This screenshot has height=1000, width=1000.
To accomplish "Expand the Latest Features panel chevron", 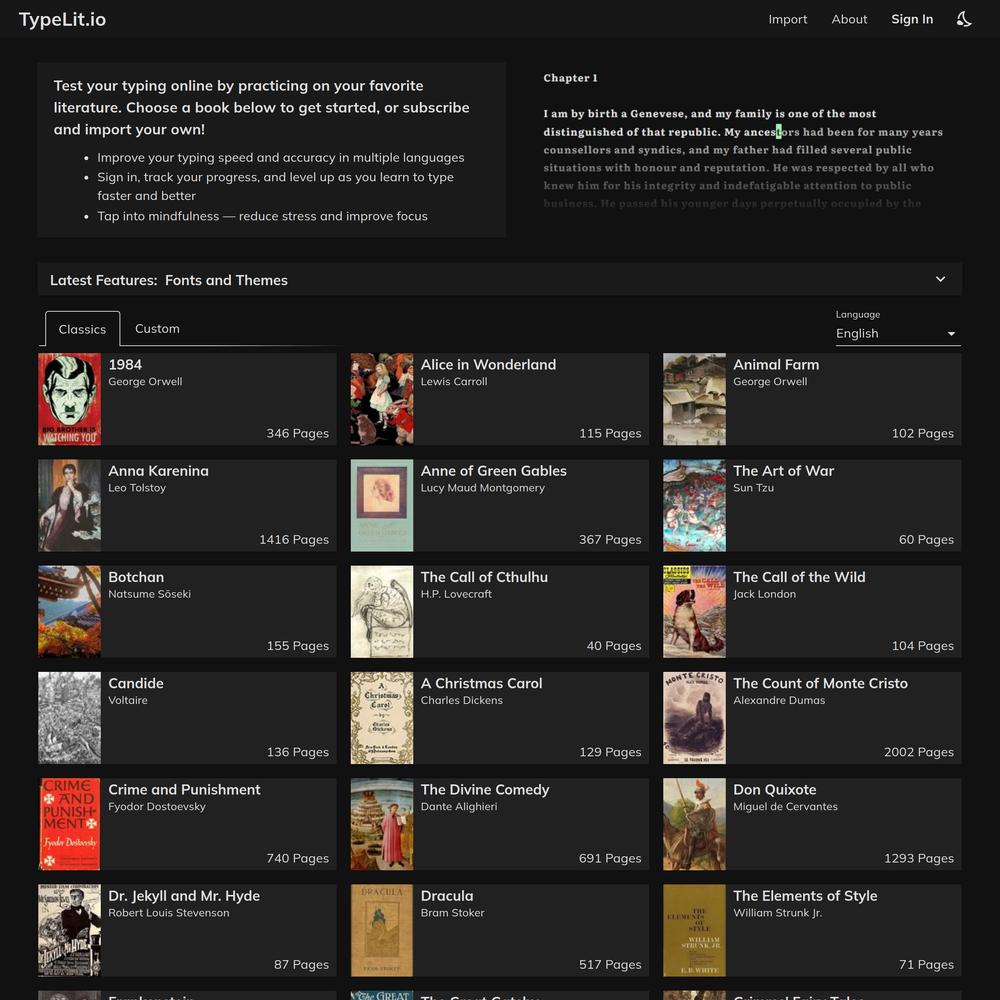I will click(940, 279).
